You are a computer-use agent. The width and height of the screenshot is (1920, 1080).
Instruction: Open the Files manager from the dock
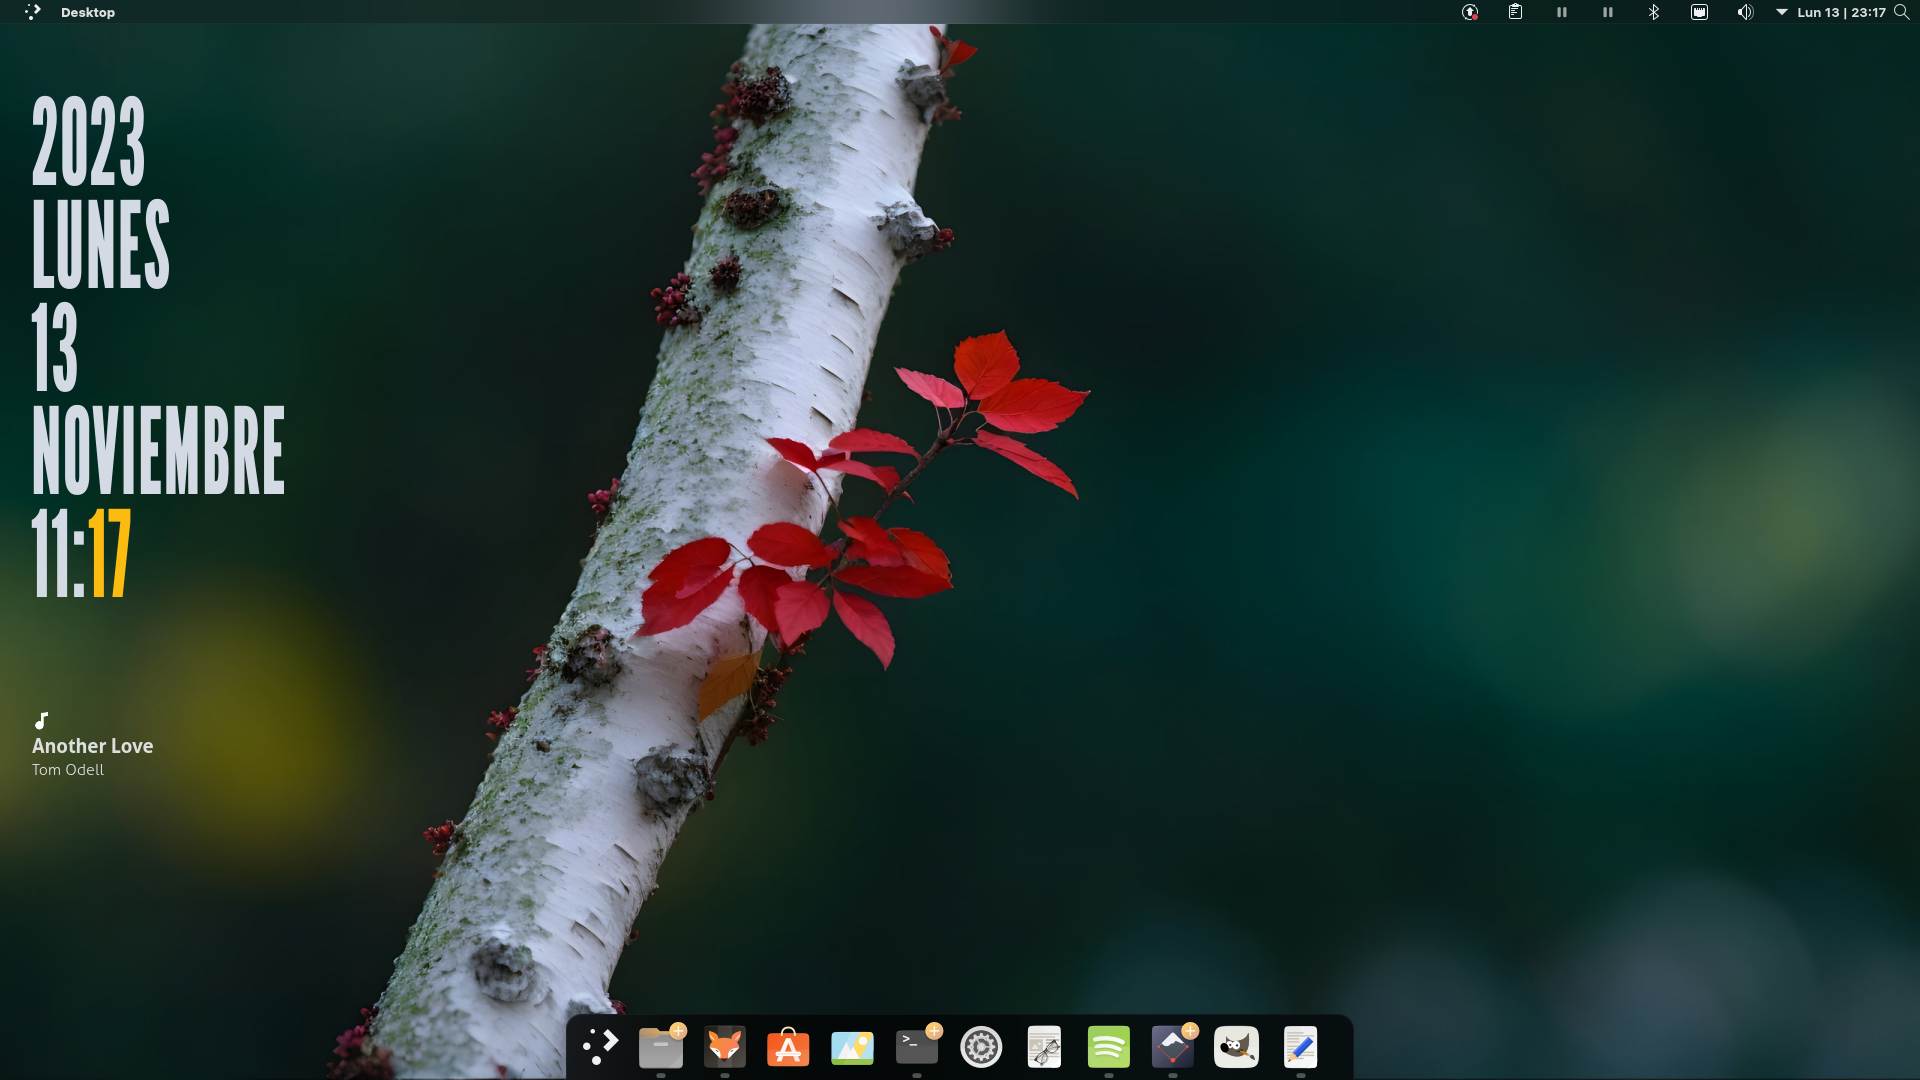click(661, 1047)
